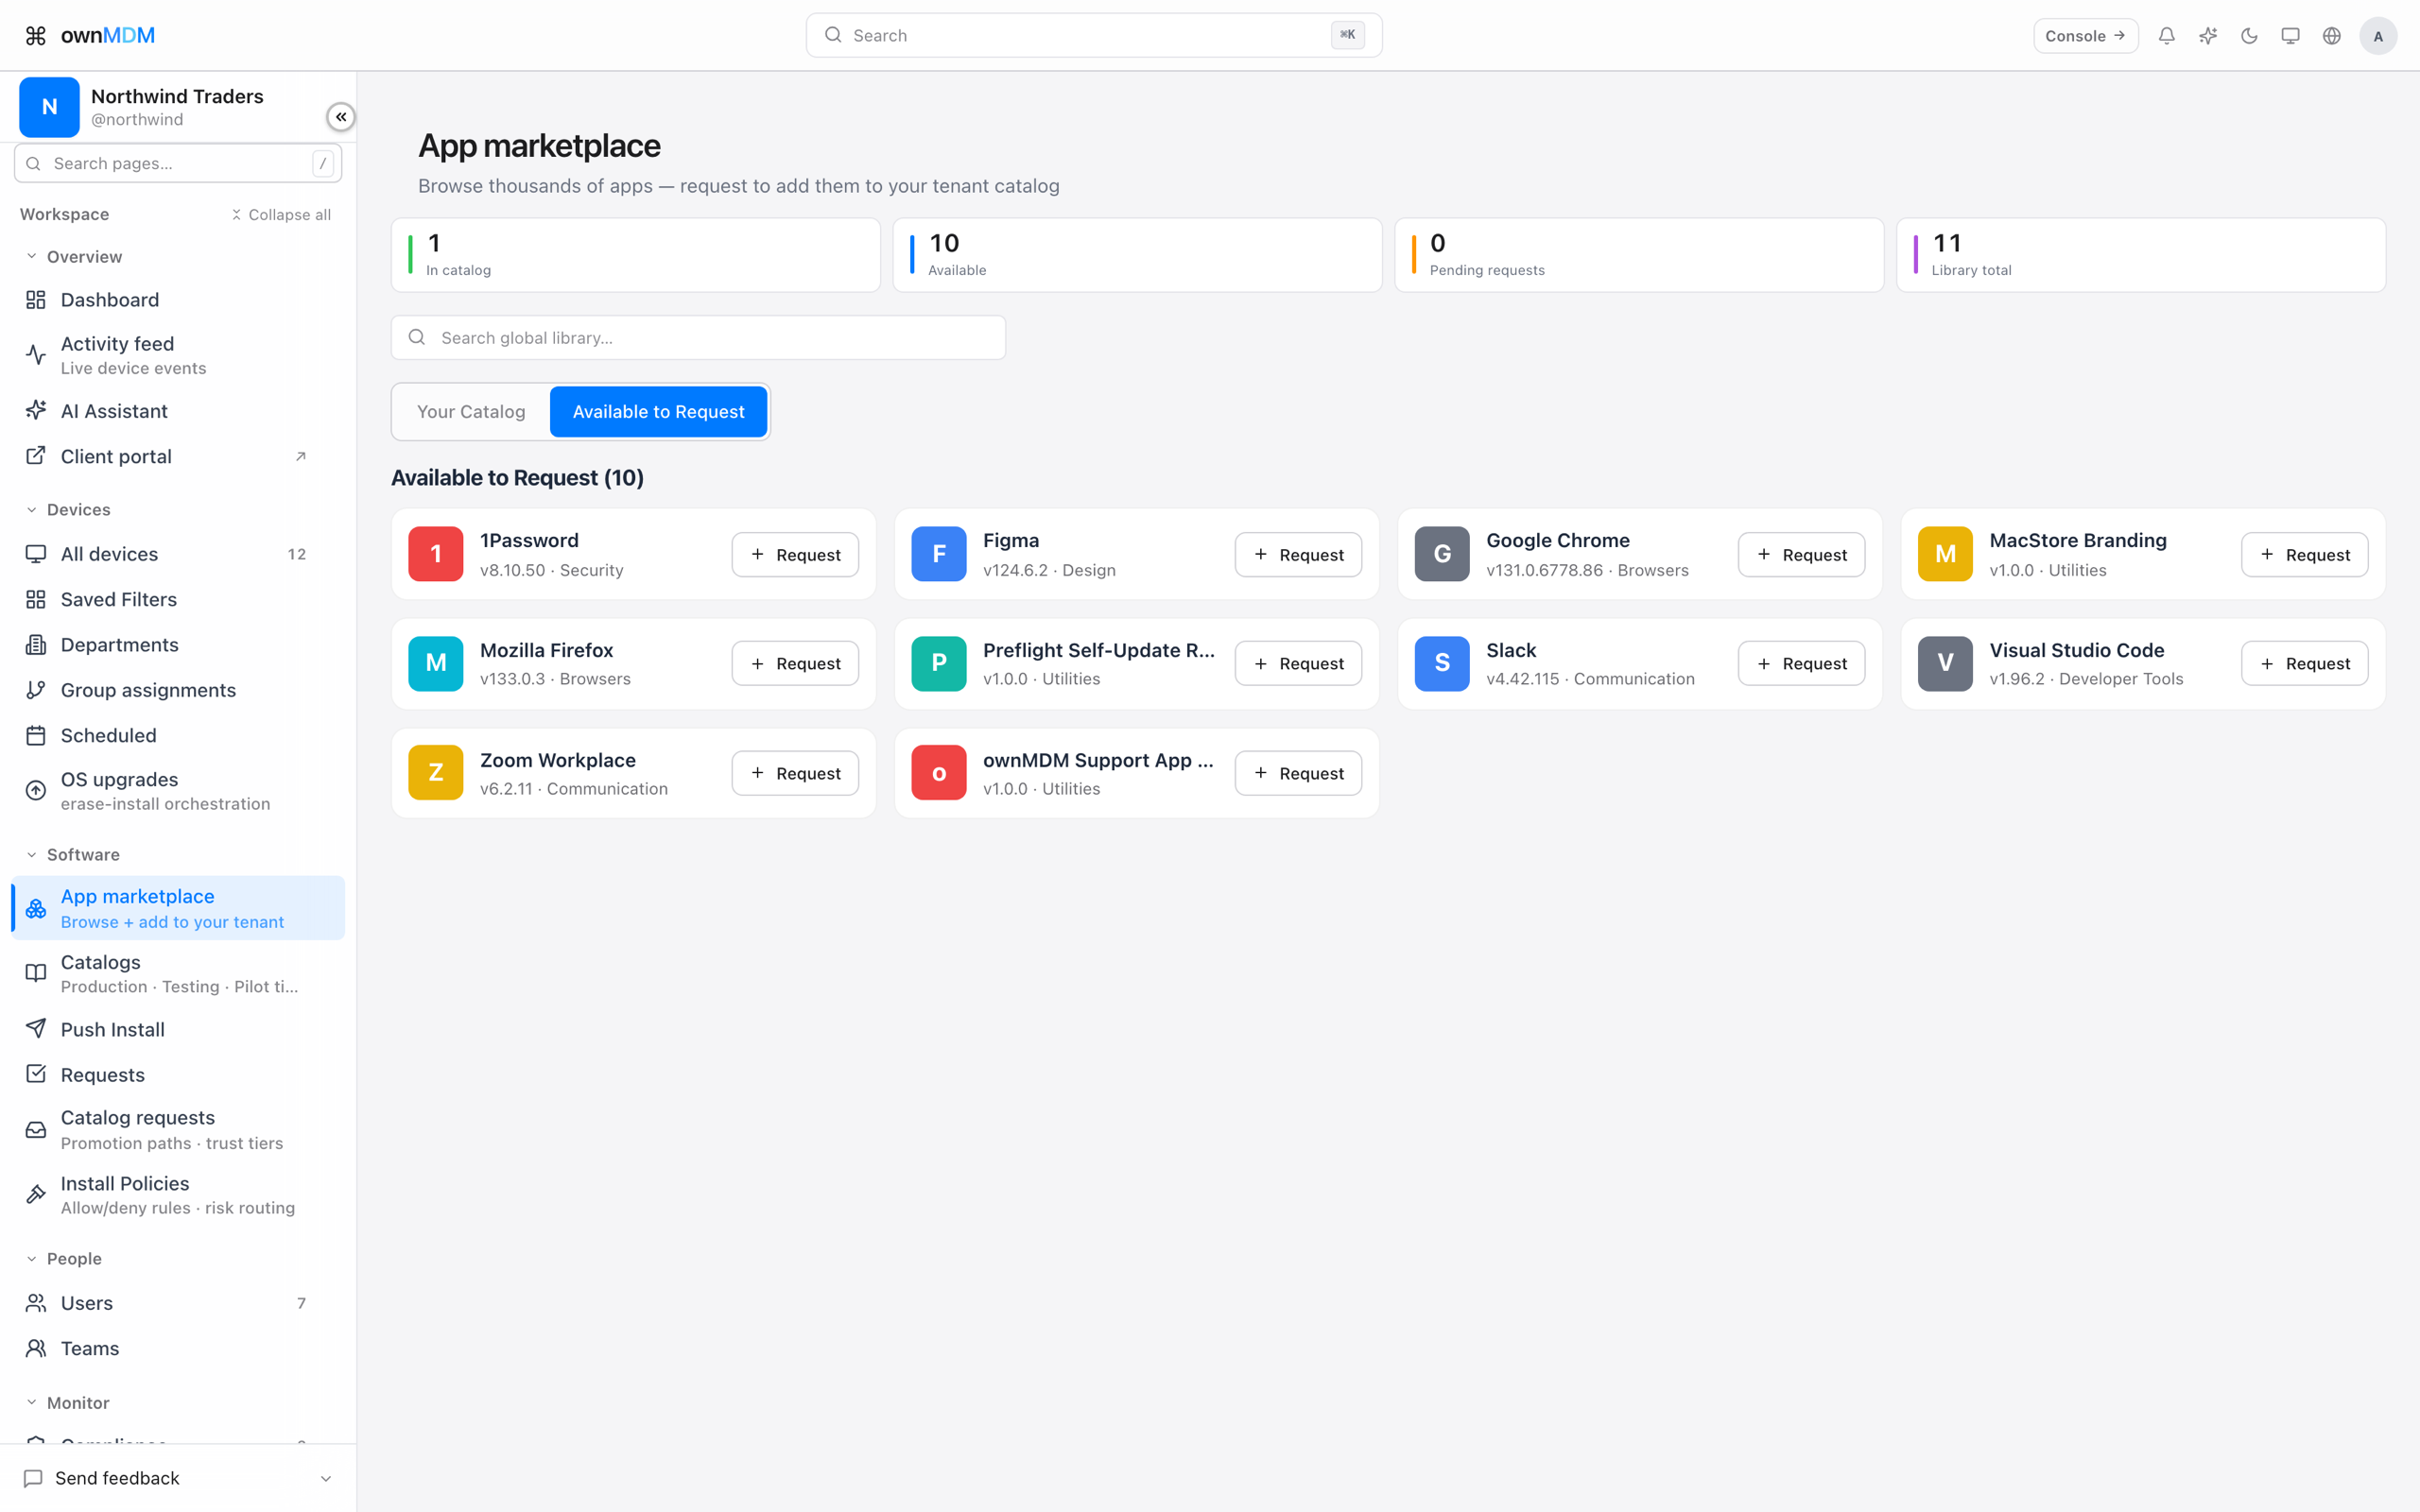
Task: Request the 1Password app
Action: click(x=795, y=555)
